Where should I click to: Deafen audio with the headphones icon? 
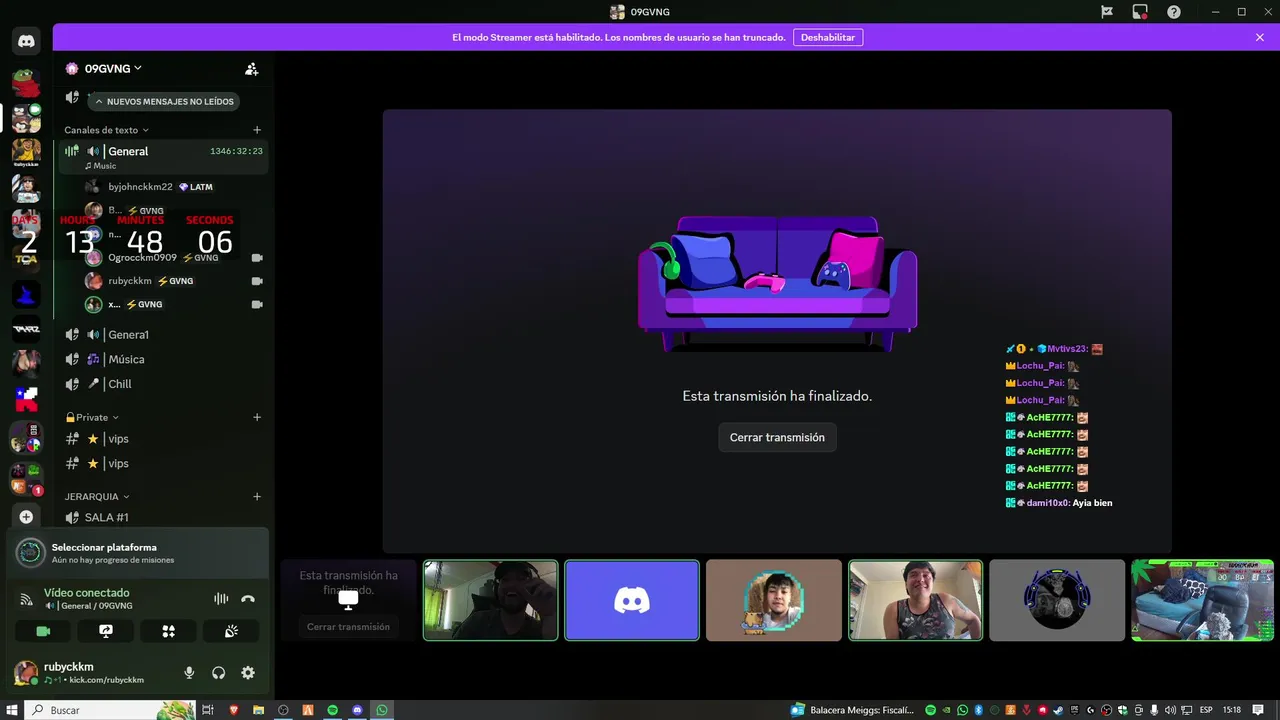[x=218, y=673]
